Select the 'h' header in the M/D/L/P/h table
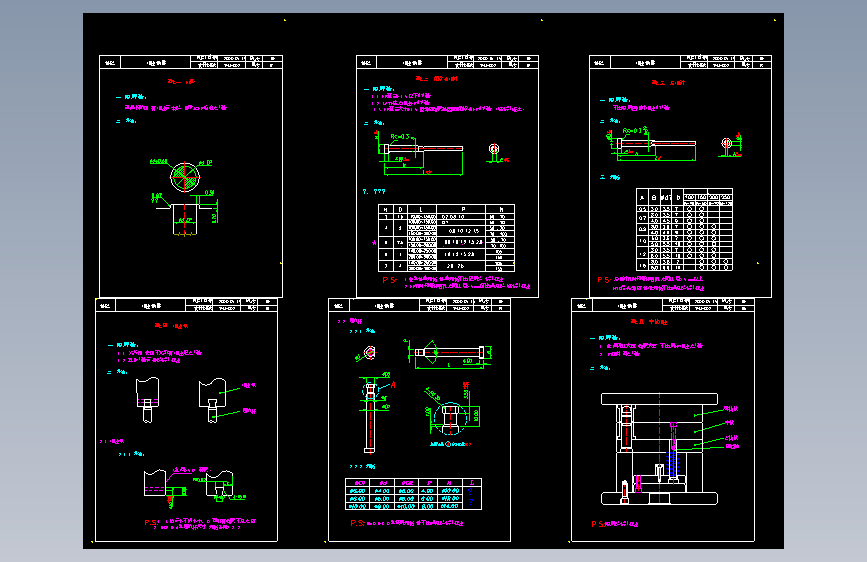 (500, 209)
